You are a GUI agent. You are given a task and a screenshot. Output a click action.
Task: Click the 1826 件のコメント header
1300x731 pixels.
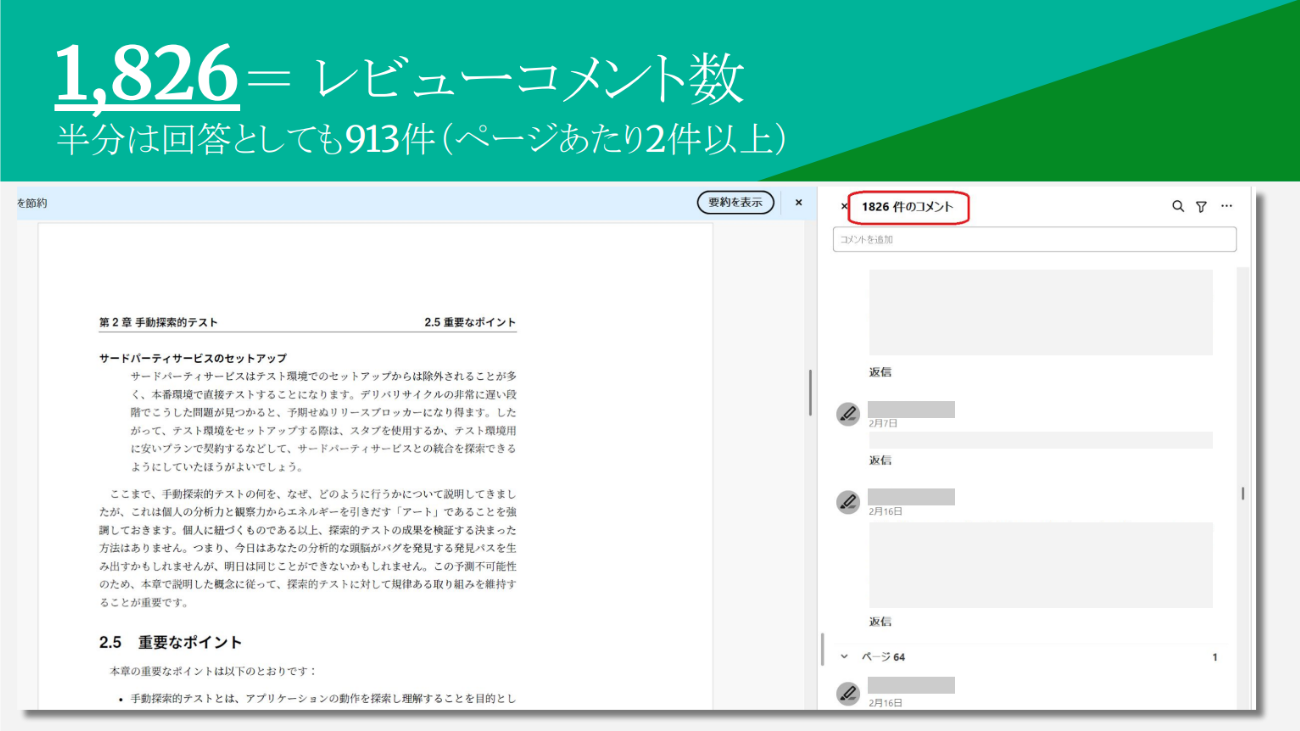[907, 207]
